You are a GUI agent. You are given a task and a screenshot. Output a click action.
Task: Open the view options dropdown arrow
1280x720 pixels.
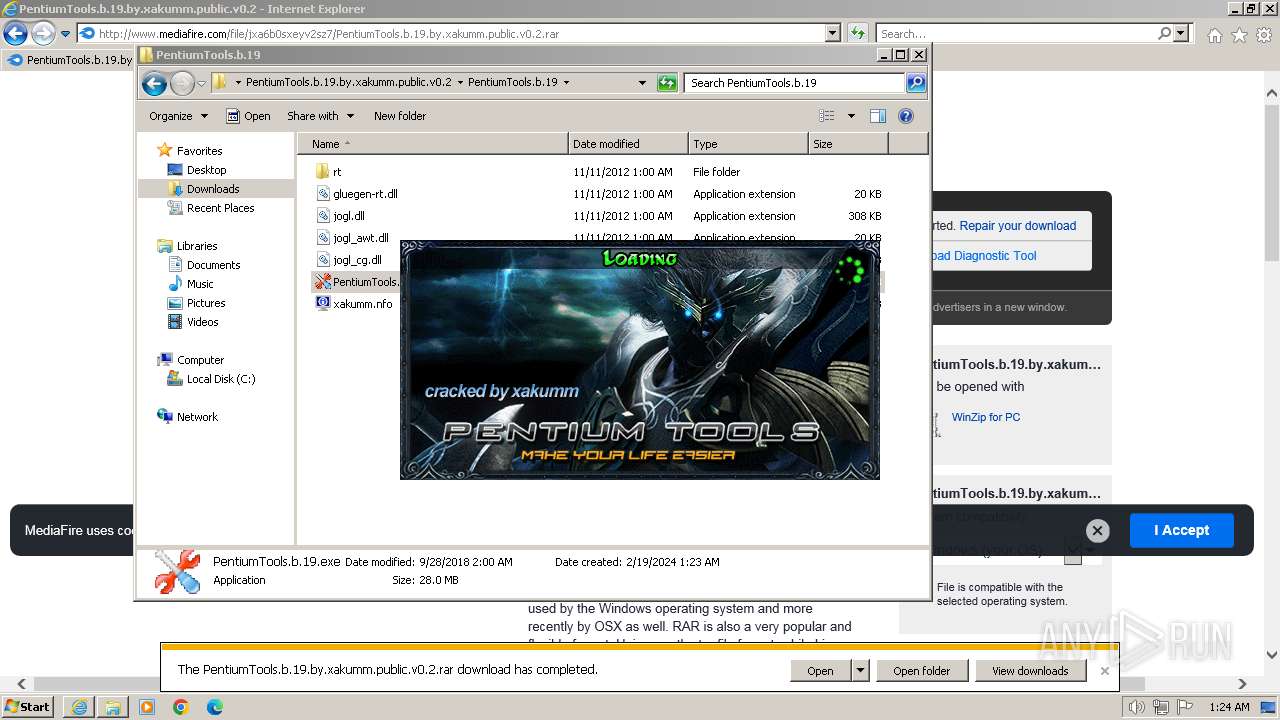pyautogui.click(x=851, y=116)
